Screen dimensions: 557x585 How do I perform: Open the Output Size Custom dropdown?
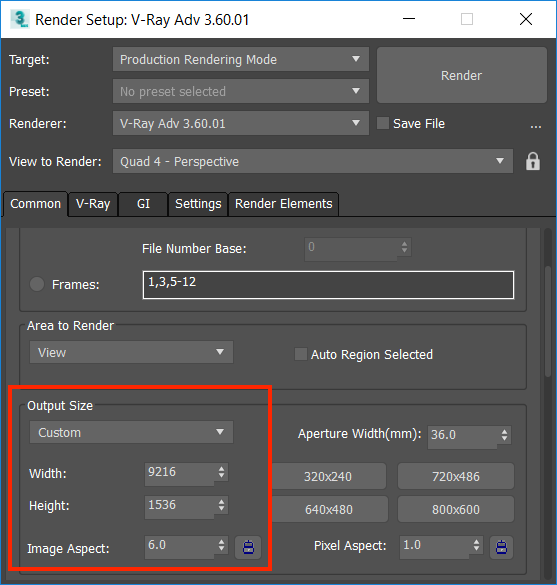tap(131, 432)
